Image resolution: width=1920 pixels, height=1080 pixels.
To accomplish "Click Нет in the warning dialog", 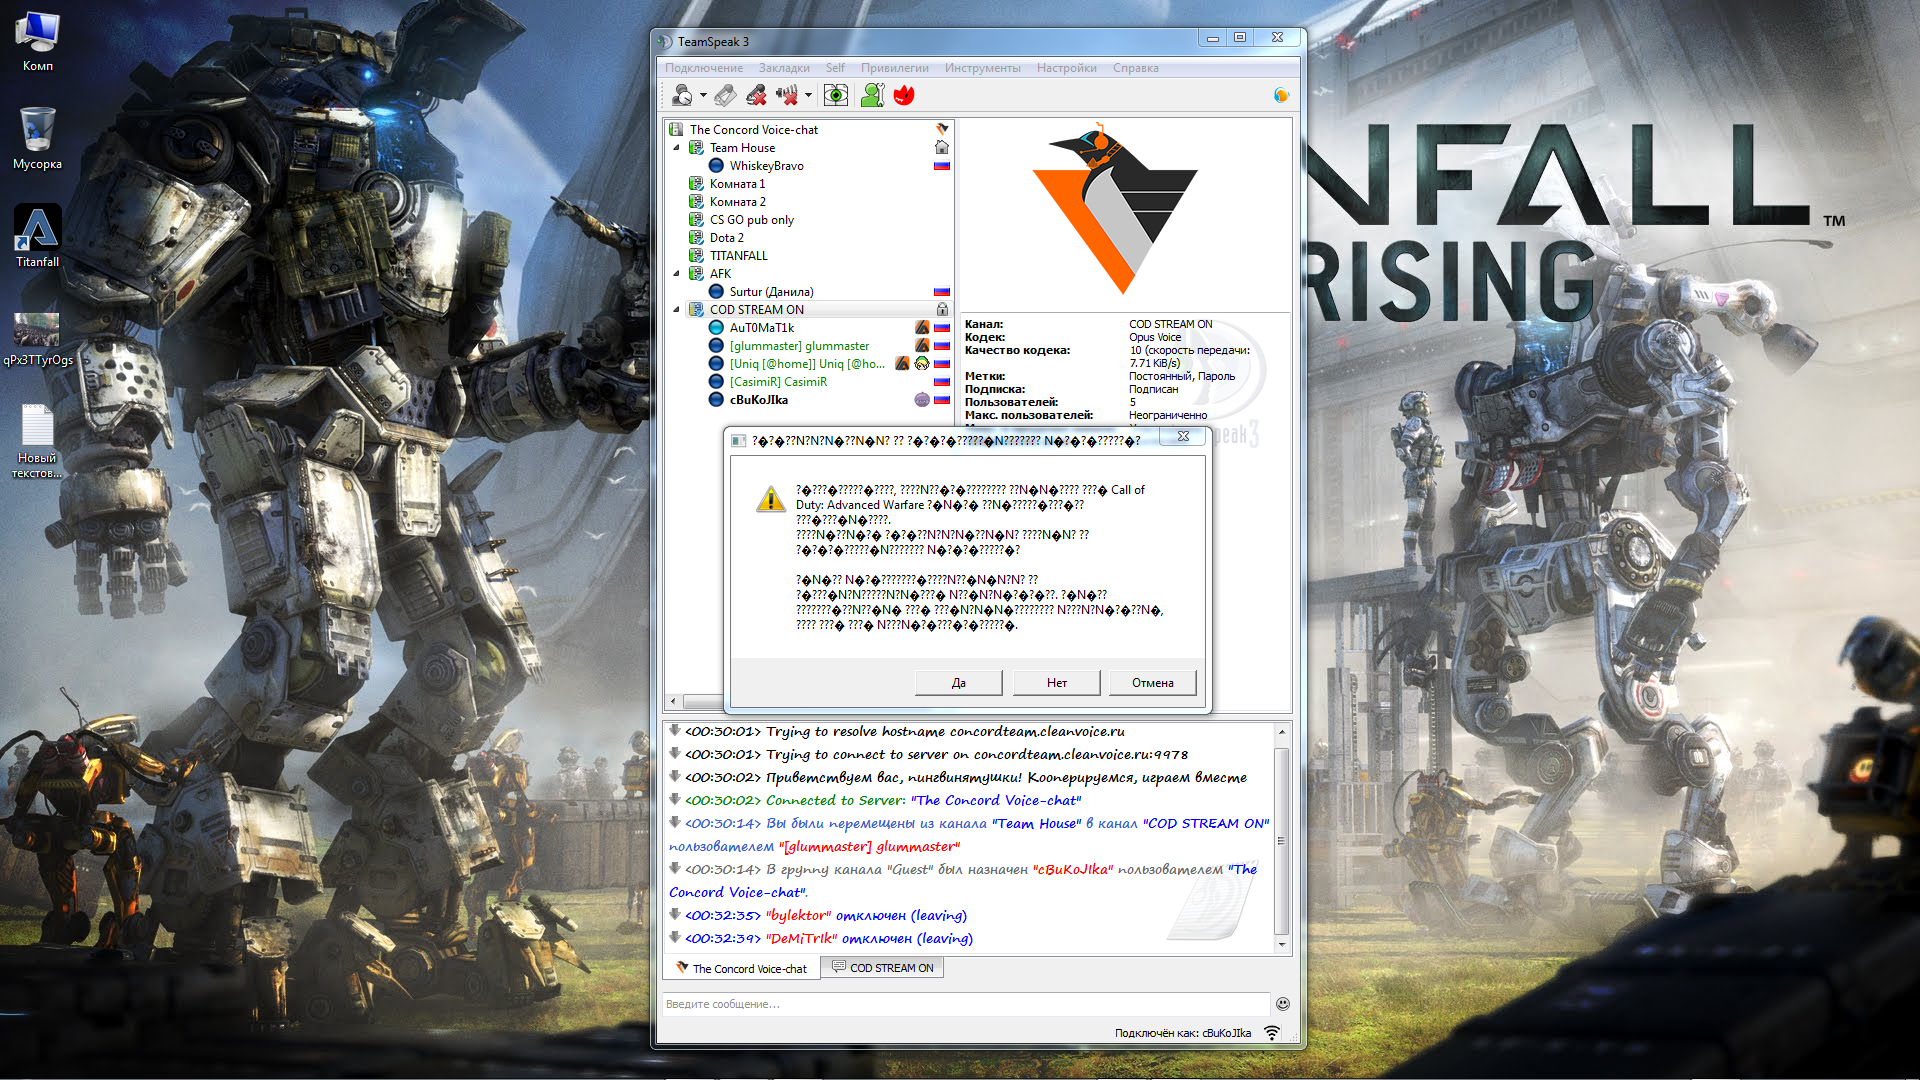I will pos(1057,683).
